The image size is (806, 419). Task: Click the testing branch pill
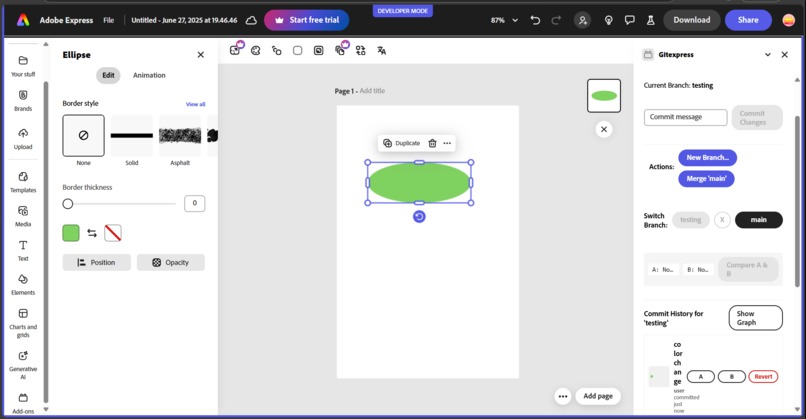point(690,220)
